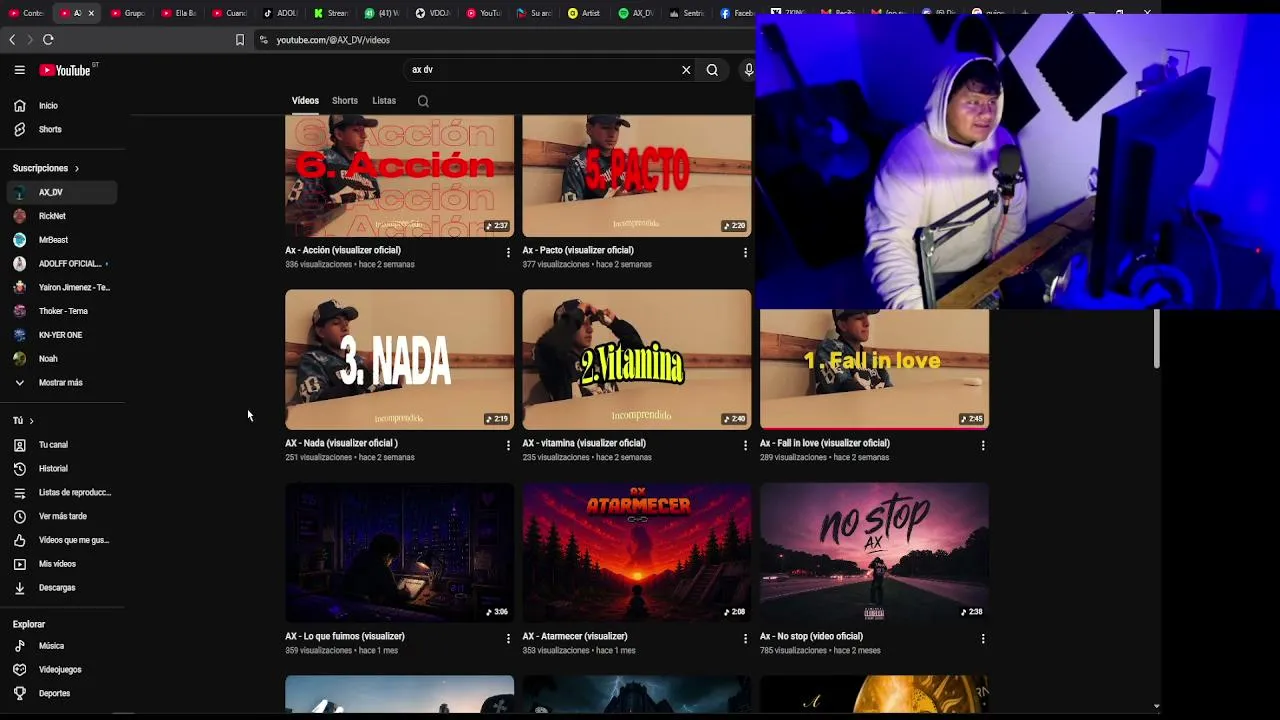This screenshot has height=720, width=1280.
Task: Go to the YouTube home logo
Action: pyautogui.click(x=66, y=70)
